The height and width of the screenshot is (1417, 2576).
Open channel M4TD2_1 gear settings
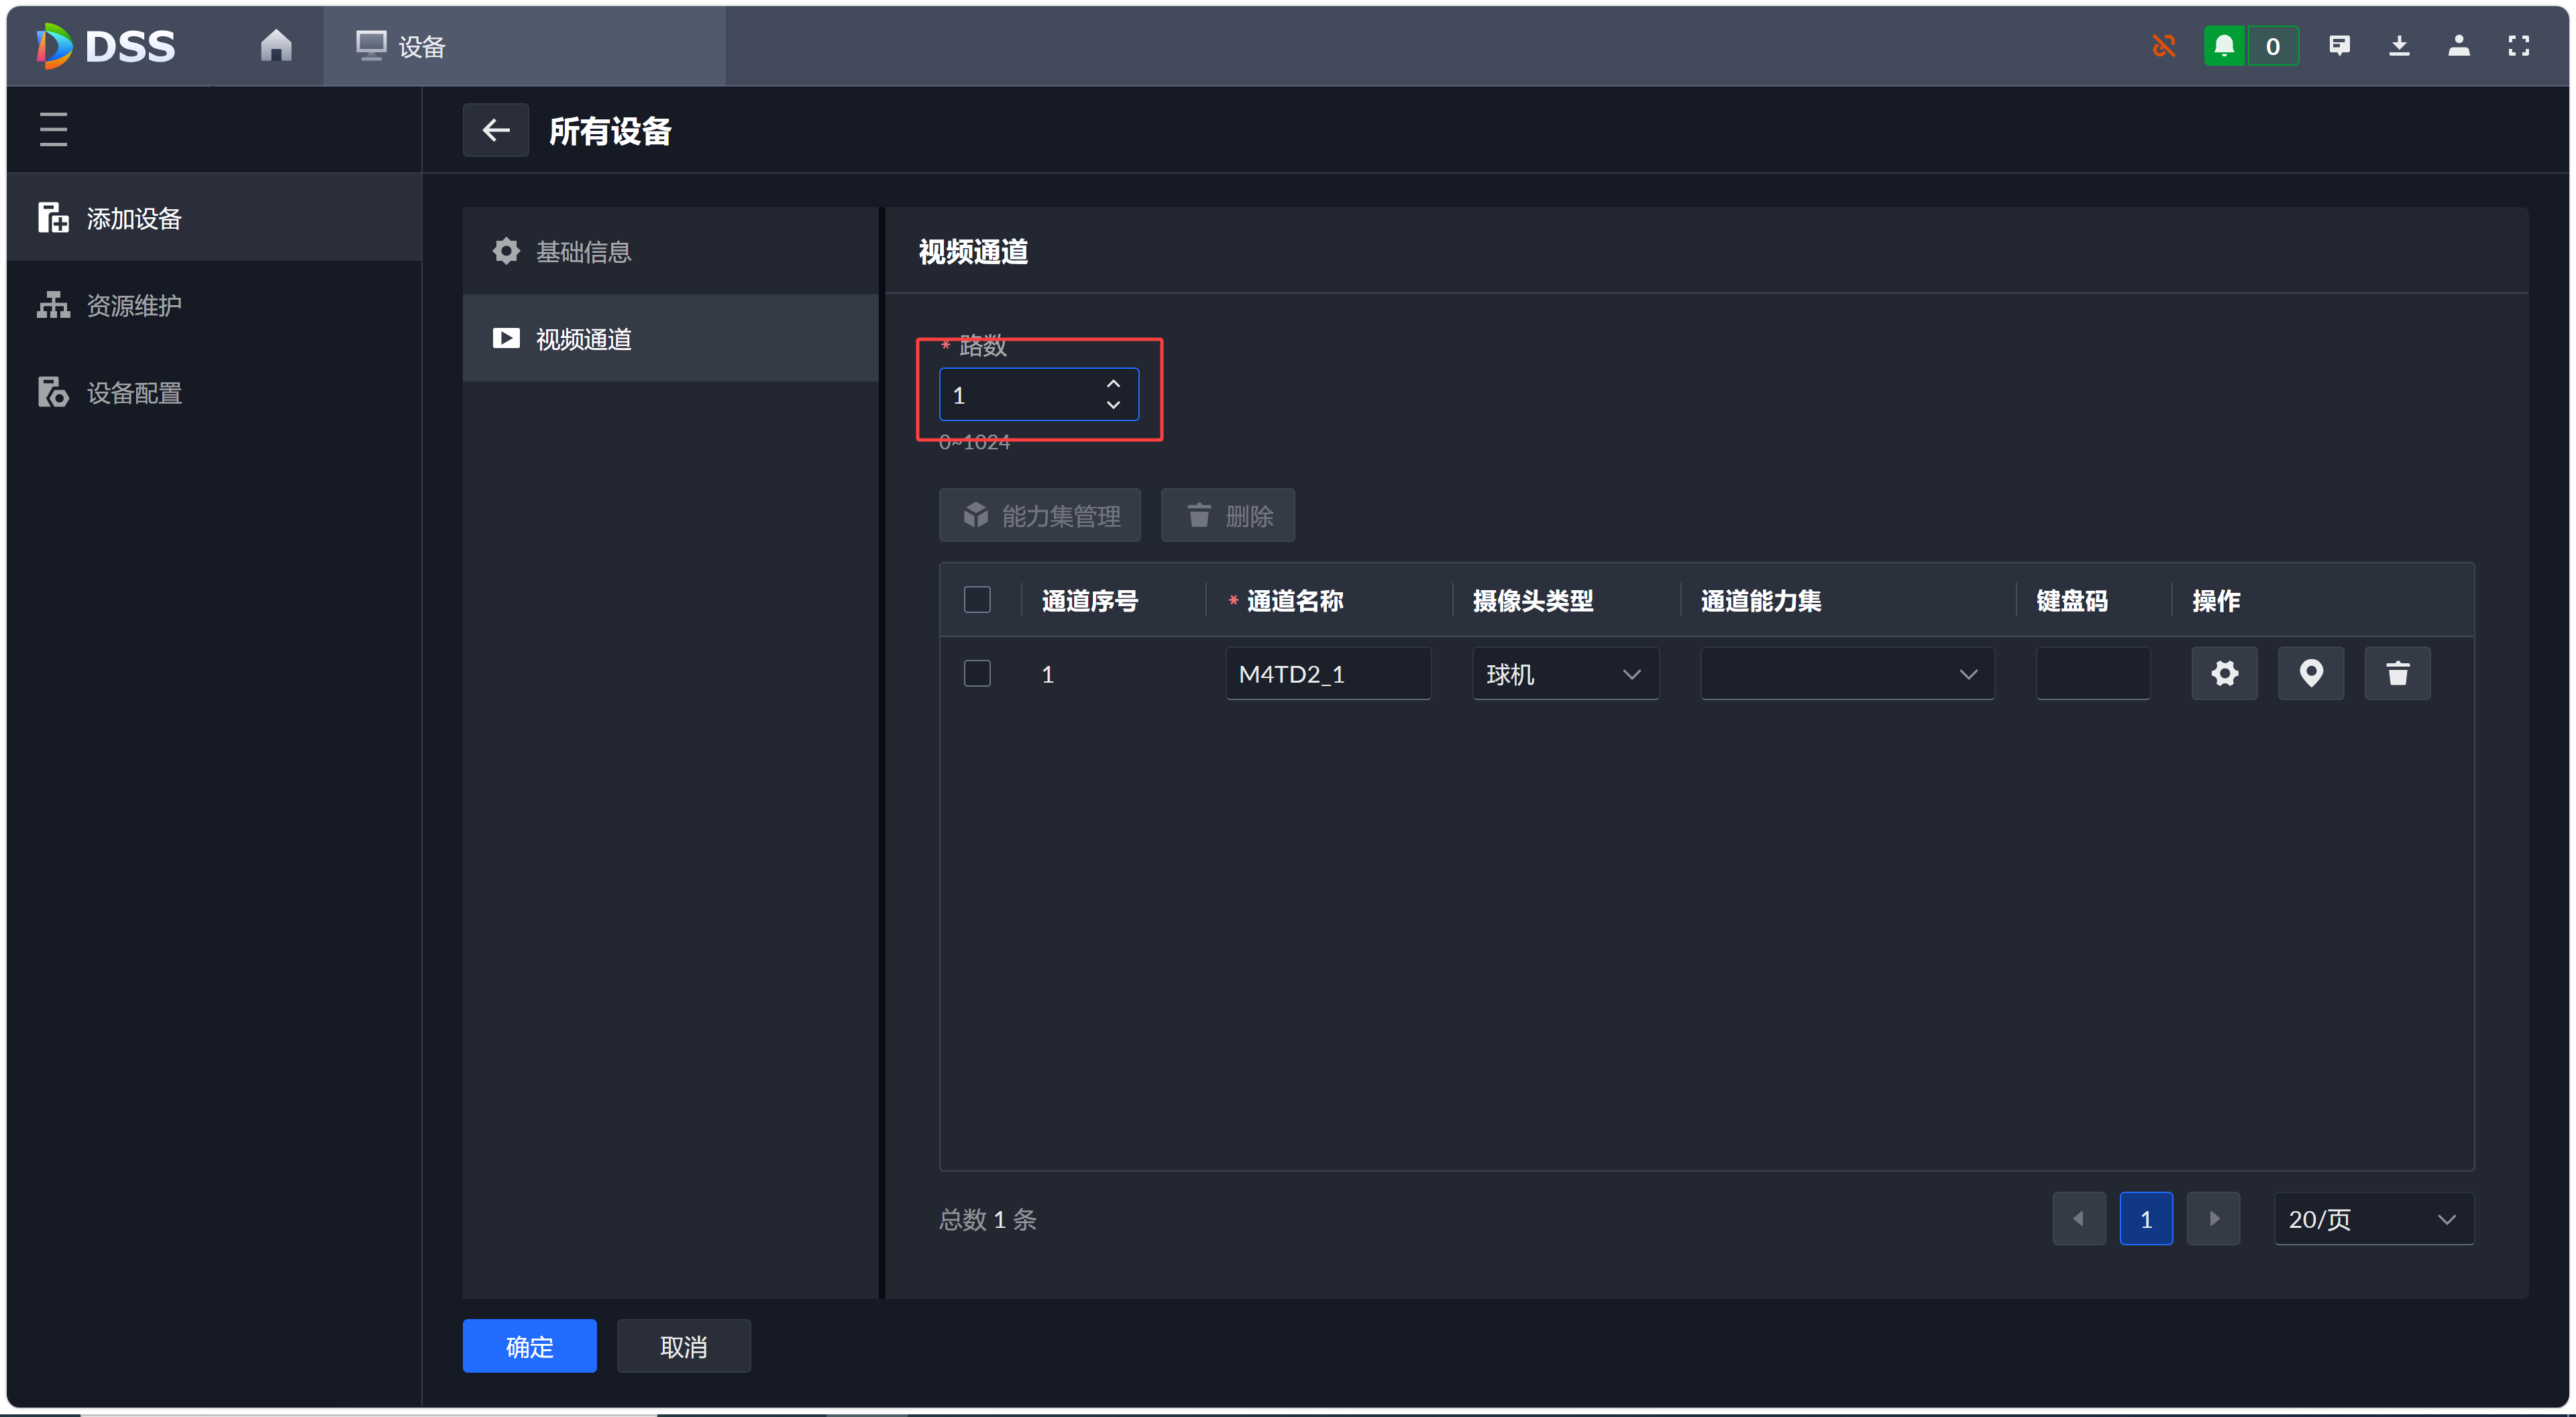pos(2224,673)
